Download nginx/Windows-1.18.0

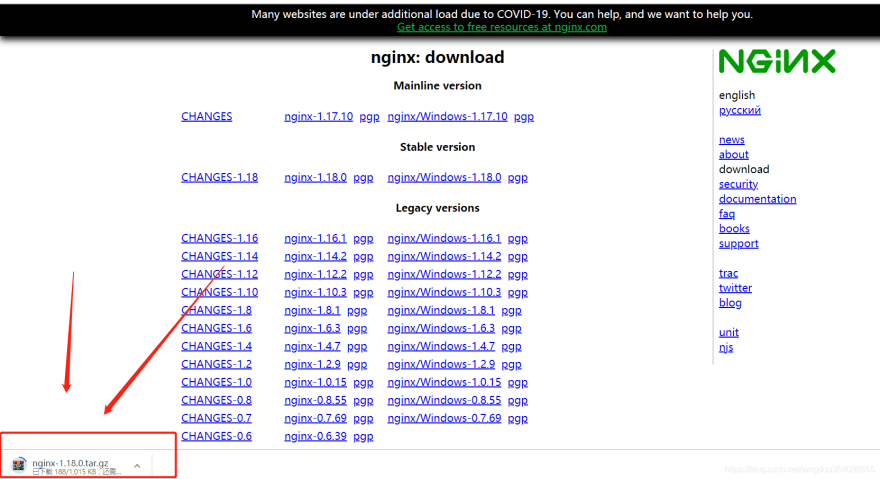[444, 177]
